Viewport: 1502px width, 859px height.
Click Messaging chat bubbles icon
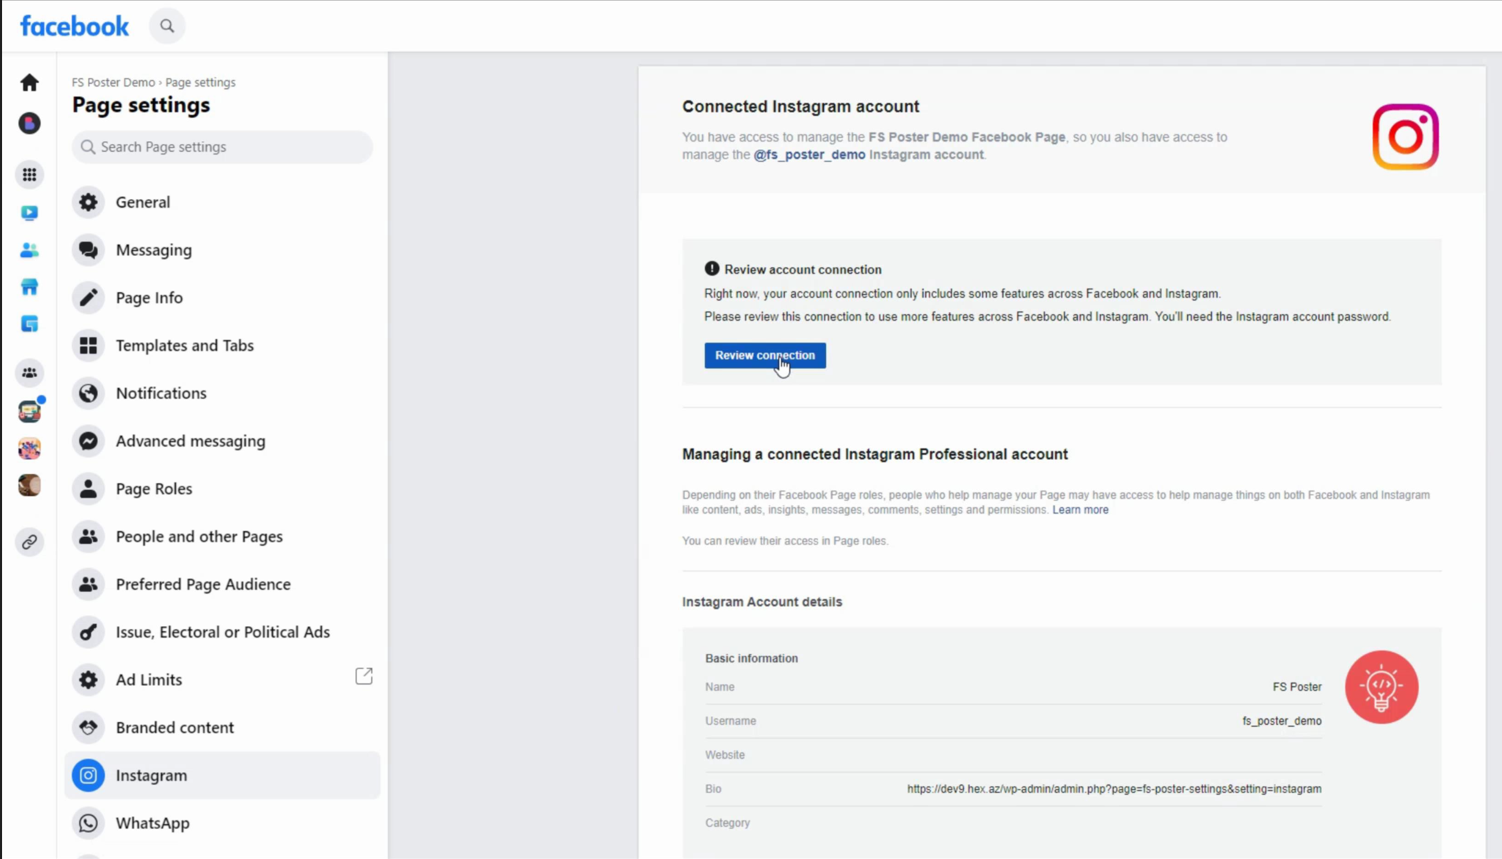pos(88,250)
